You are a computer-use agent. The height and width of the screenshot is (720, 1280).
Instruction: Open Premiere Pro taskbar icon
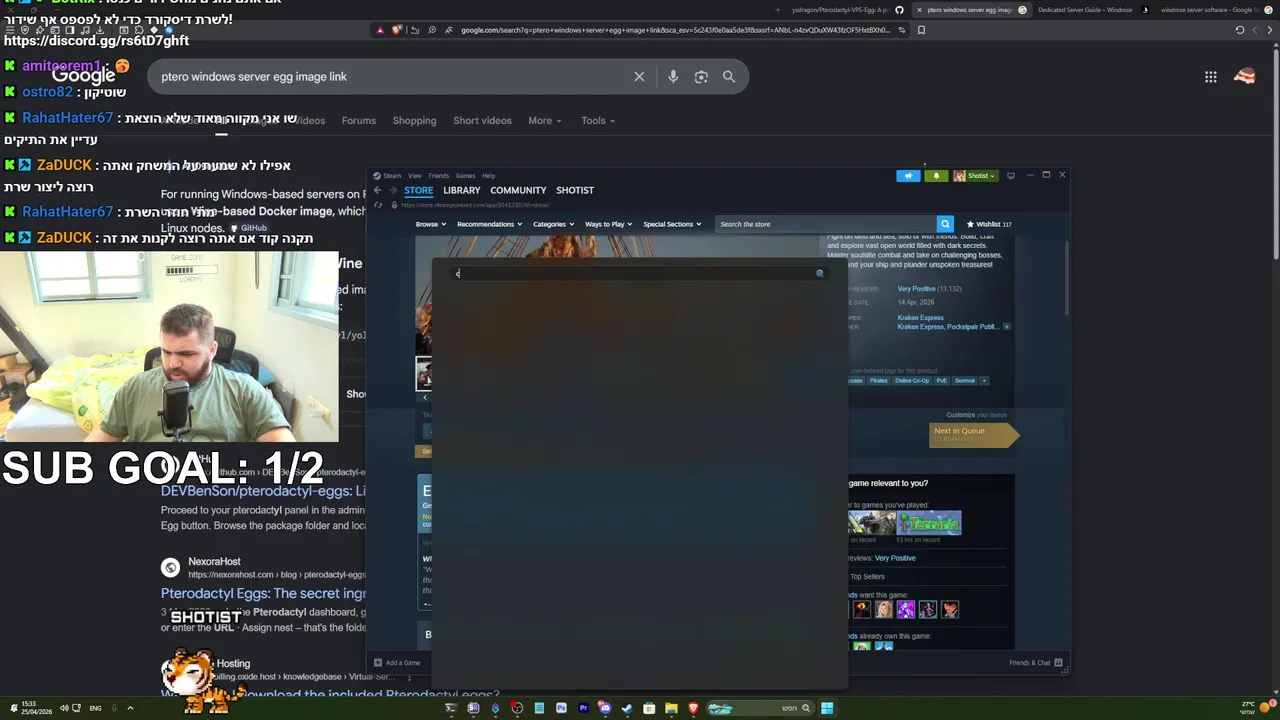coord(583,708)
